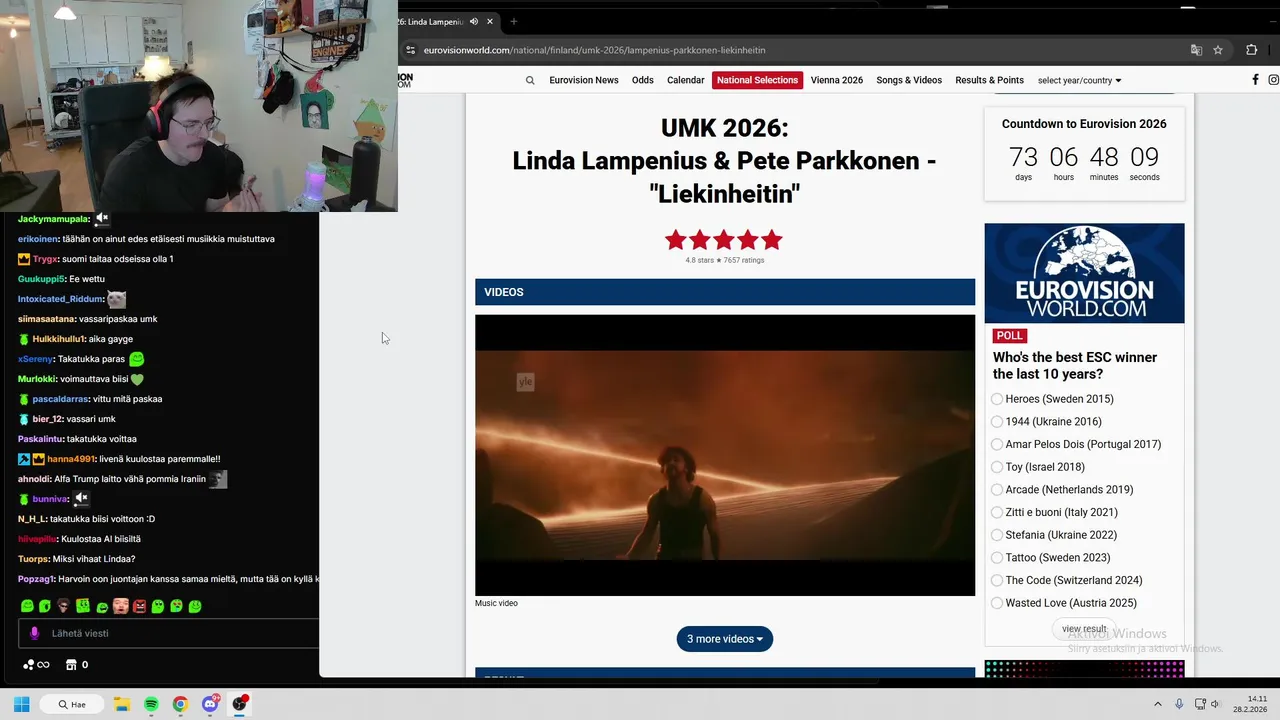This screenshot has height=720, width=1280.
Task: Click the browser address bar URL
Action: [x=594, y=50]
